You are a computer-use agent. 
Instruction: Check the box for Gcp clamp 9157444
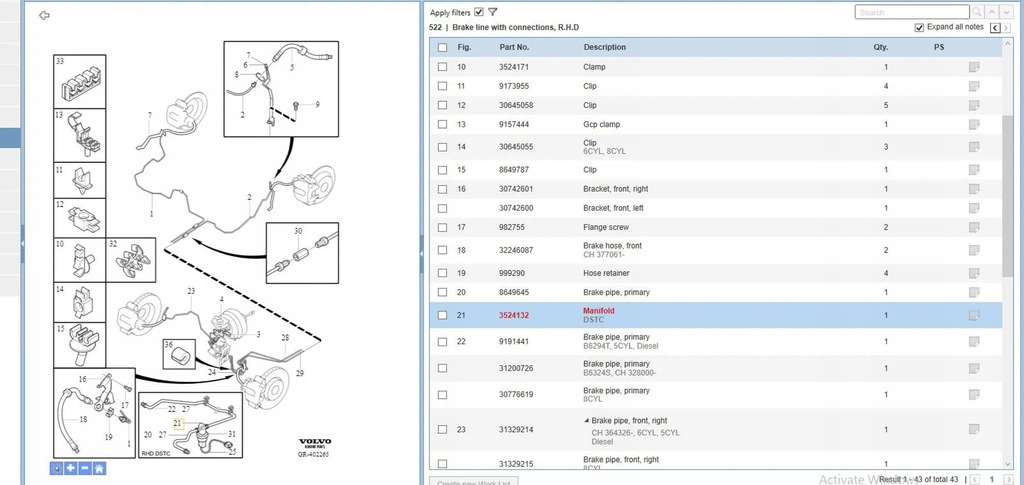click(x=443, y=124)
